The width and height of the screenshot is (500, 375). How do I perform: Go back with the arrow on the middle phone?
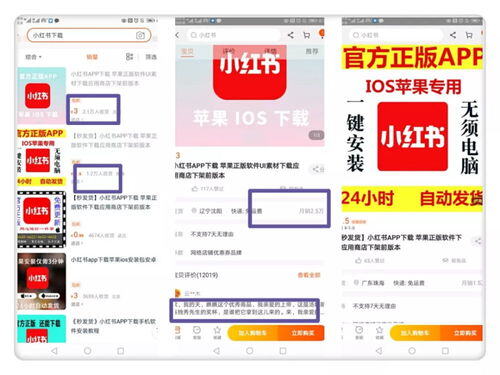click(178, 35)
